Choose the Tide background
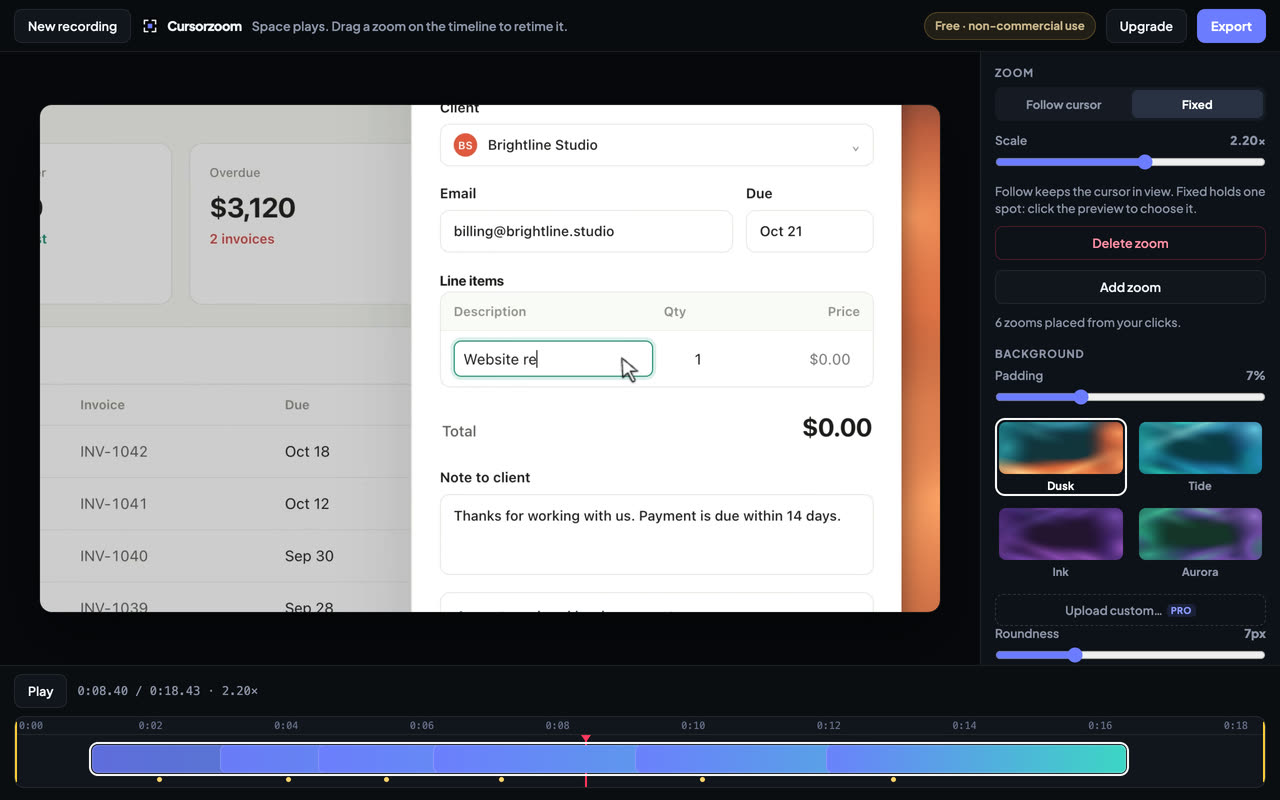Screen dimensions: 1280x800 tap(1200, 457)
